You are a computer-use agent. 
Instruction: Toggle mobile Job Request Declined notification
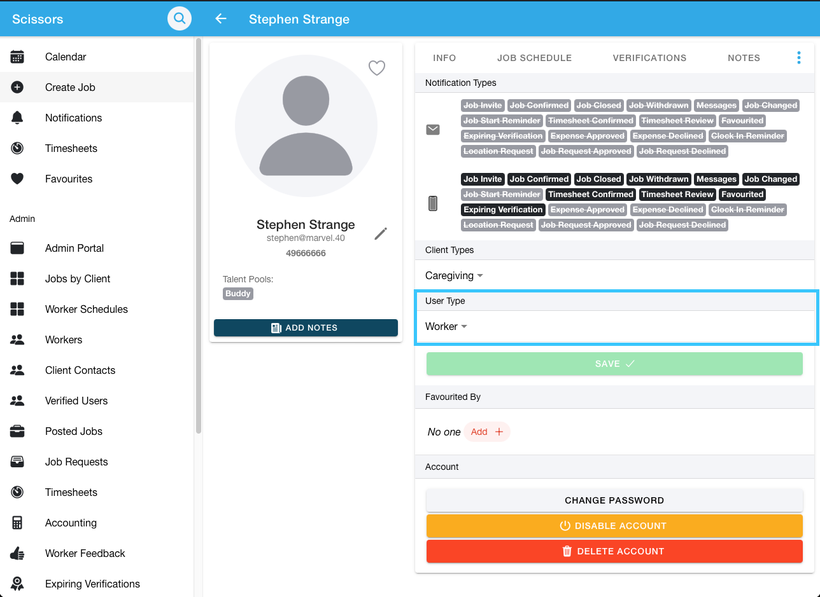pos(682,225)
